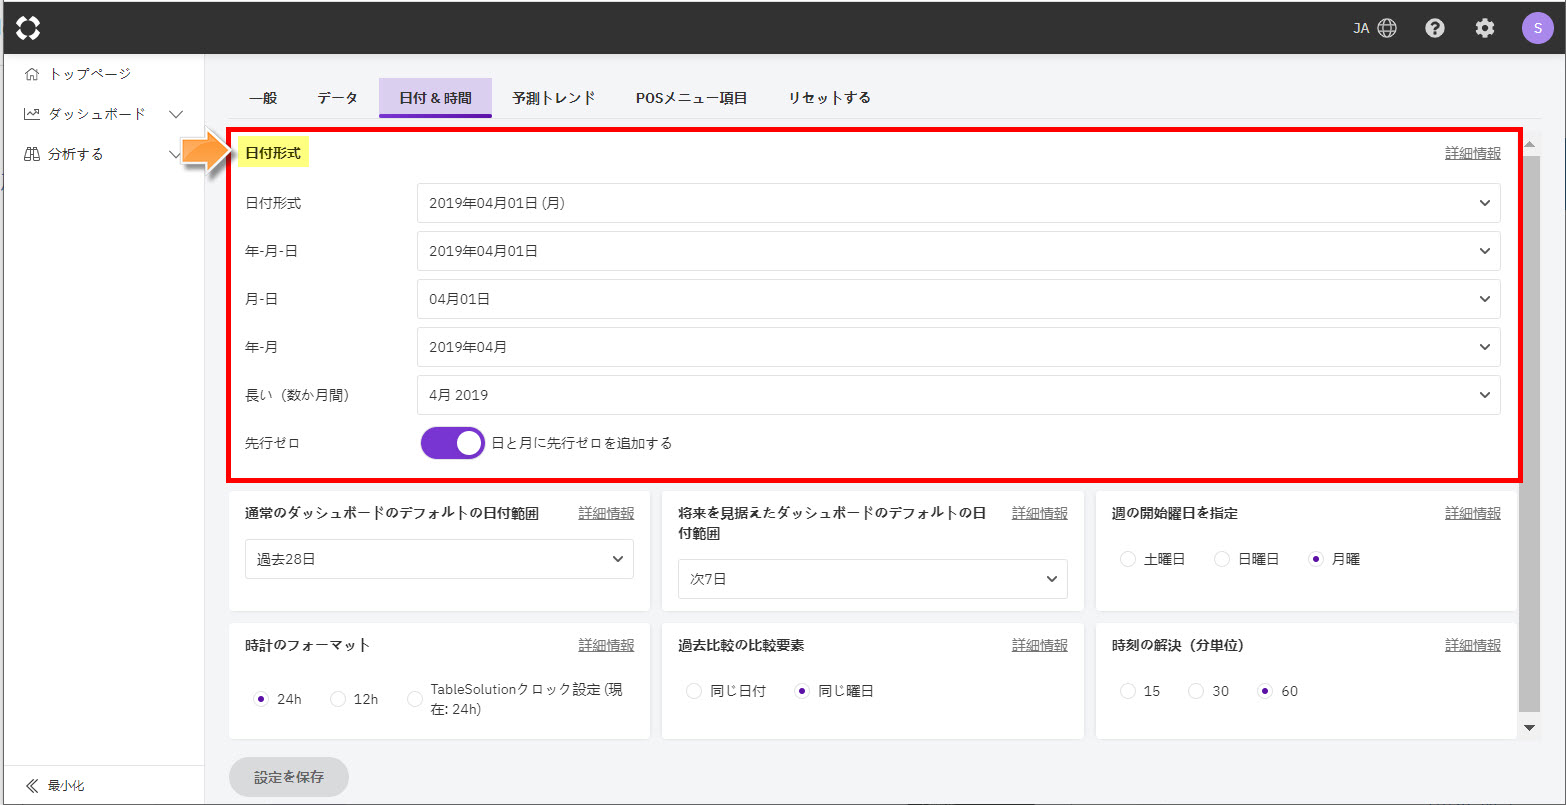Select 土曜日 as week start

tap(1128, 559)
